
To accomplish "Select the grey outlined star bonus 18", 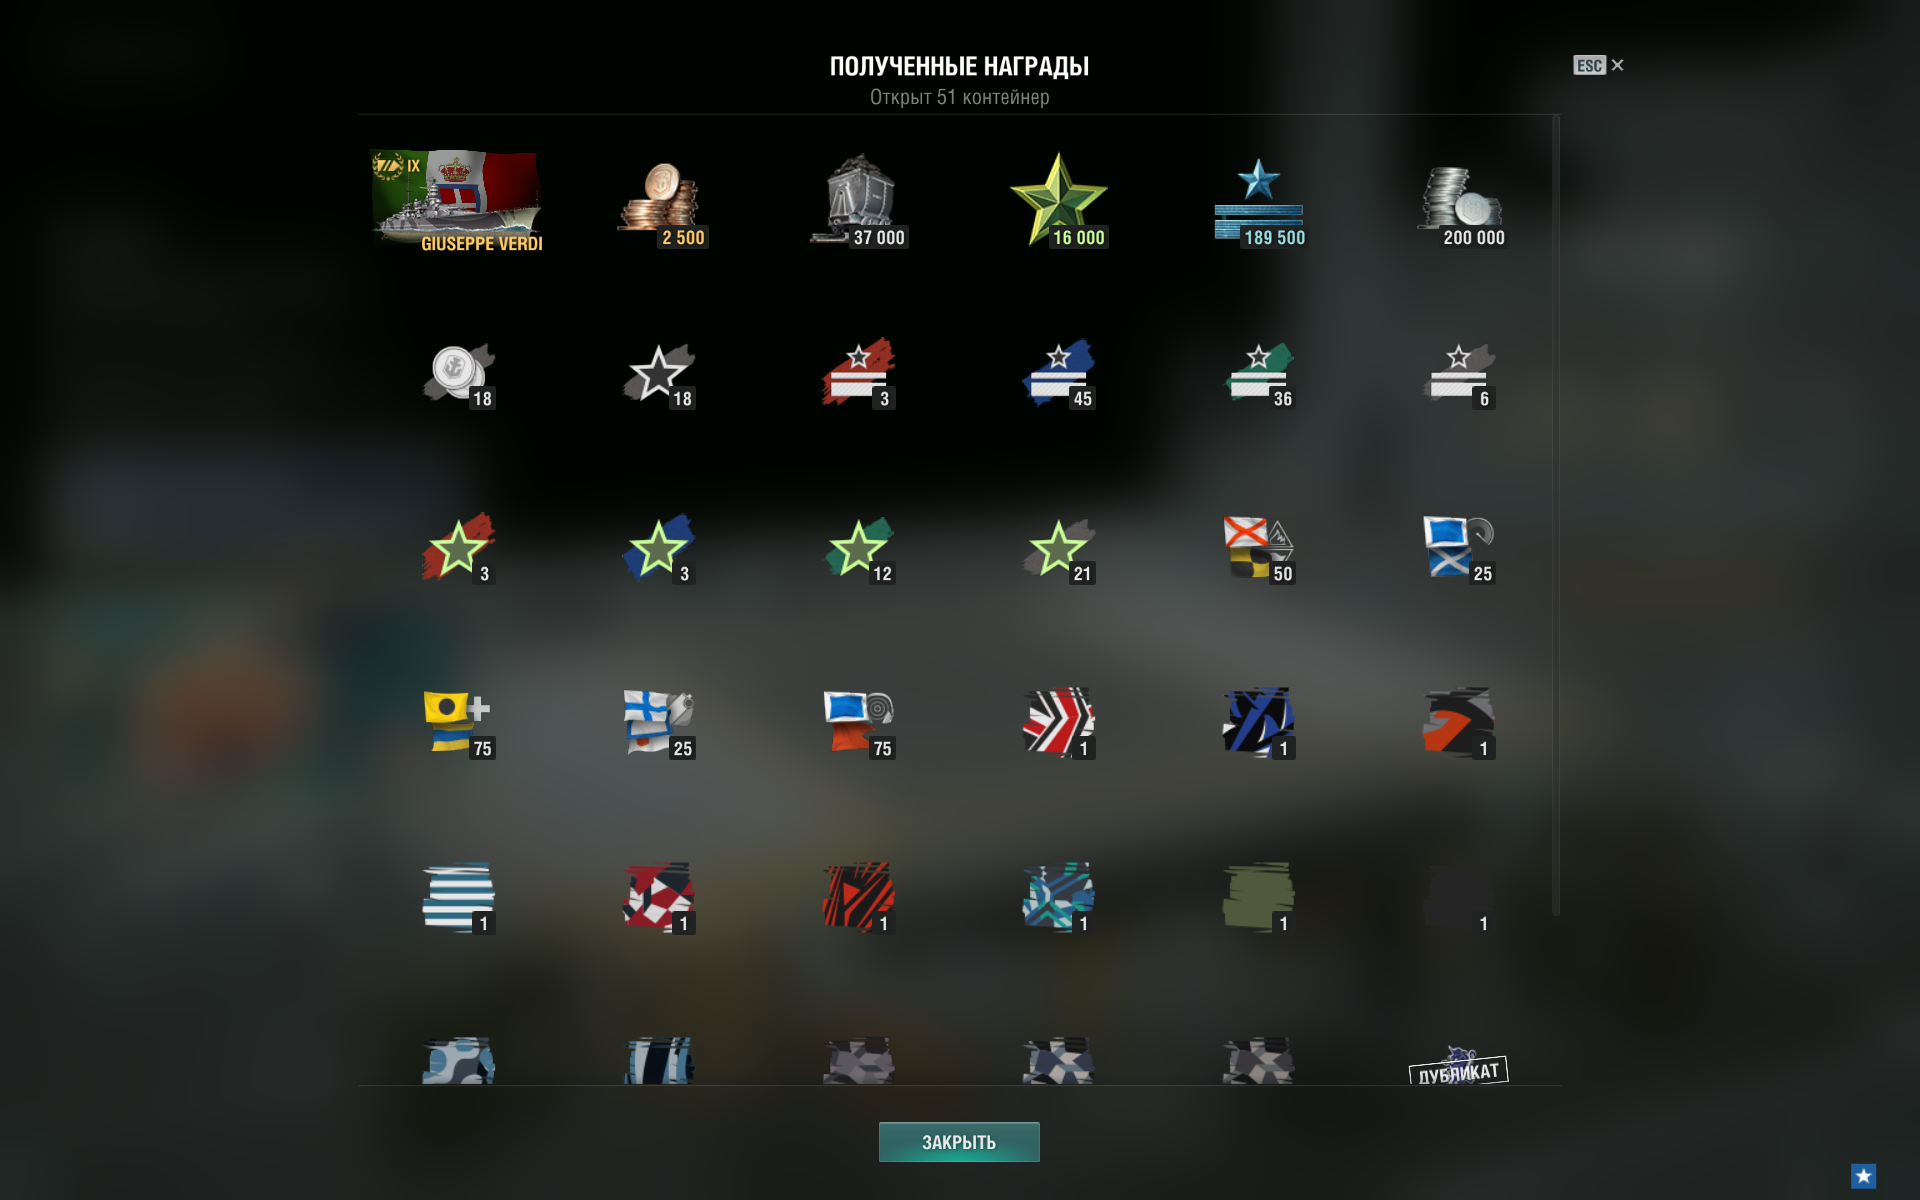I will [x=658, y=374].
